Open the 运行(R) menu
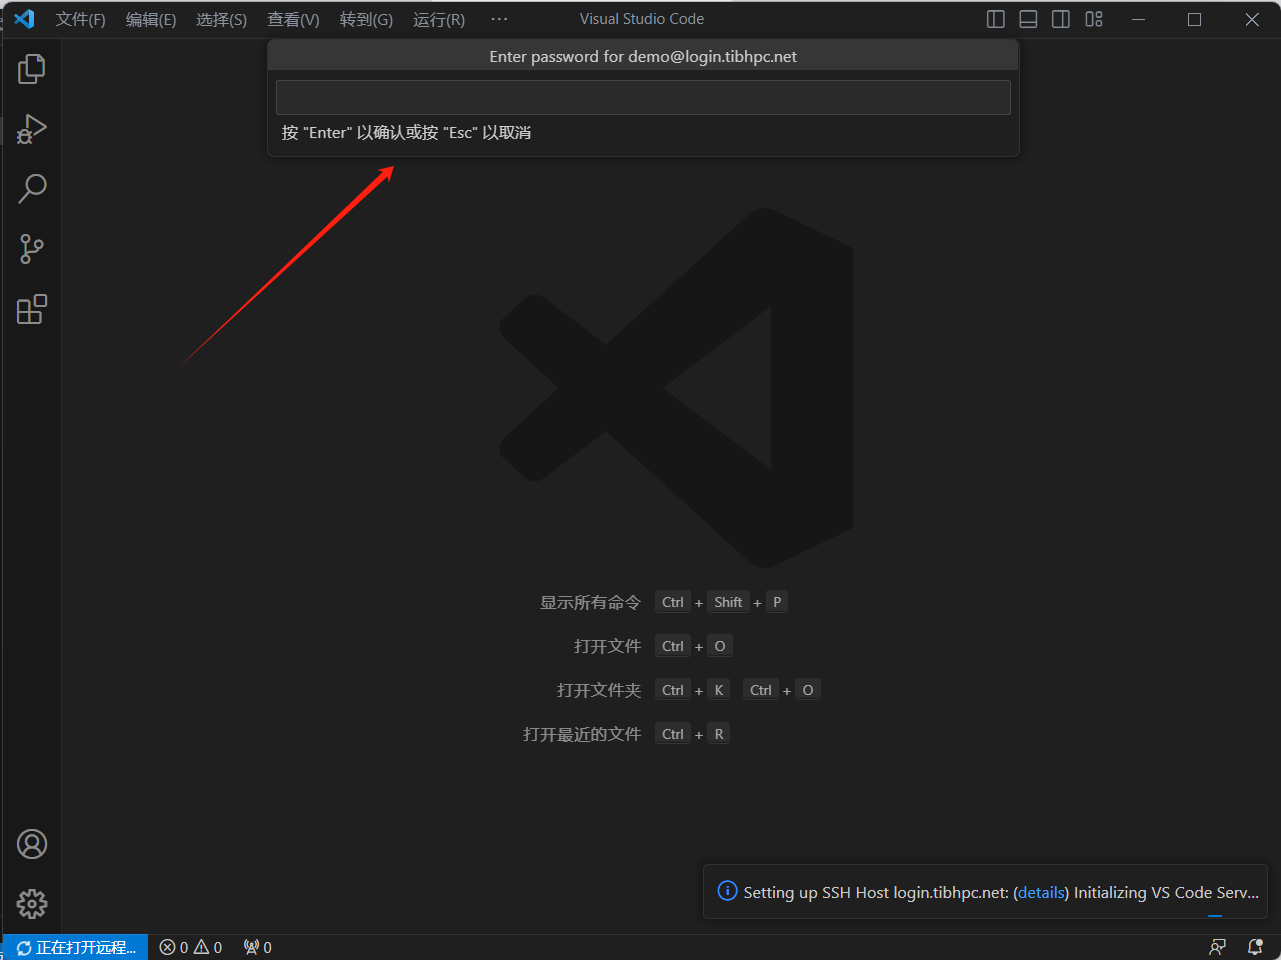This screenshot has width=1281, height=960. tap(439, 19)
